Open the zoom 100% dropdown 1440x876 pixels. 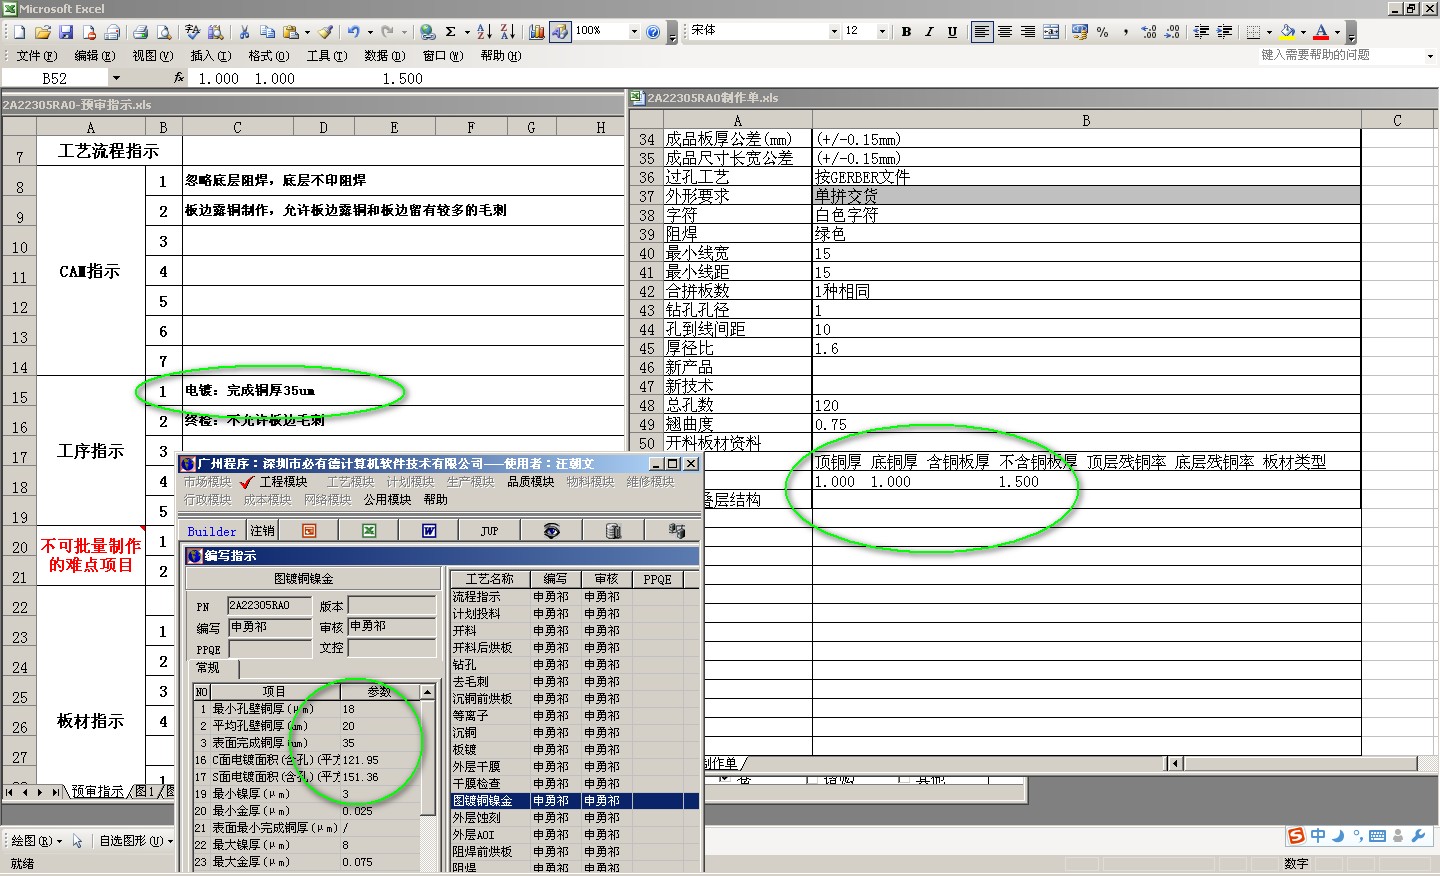tap(634, 32)
